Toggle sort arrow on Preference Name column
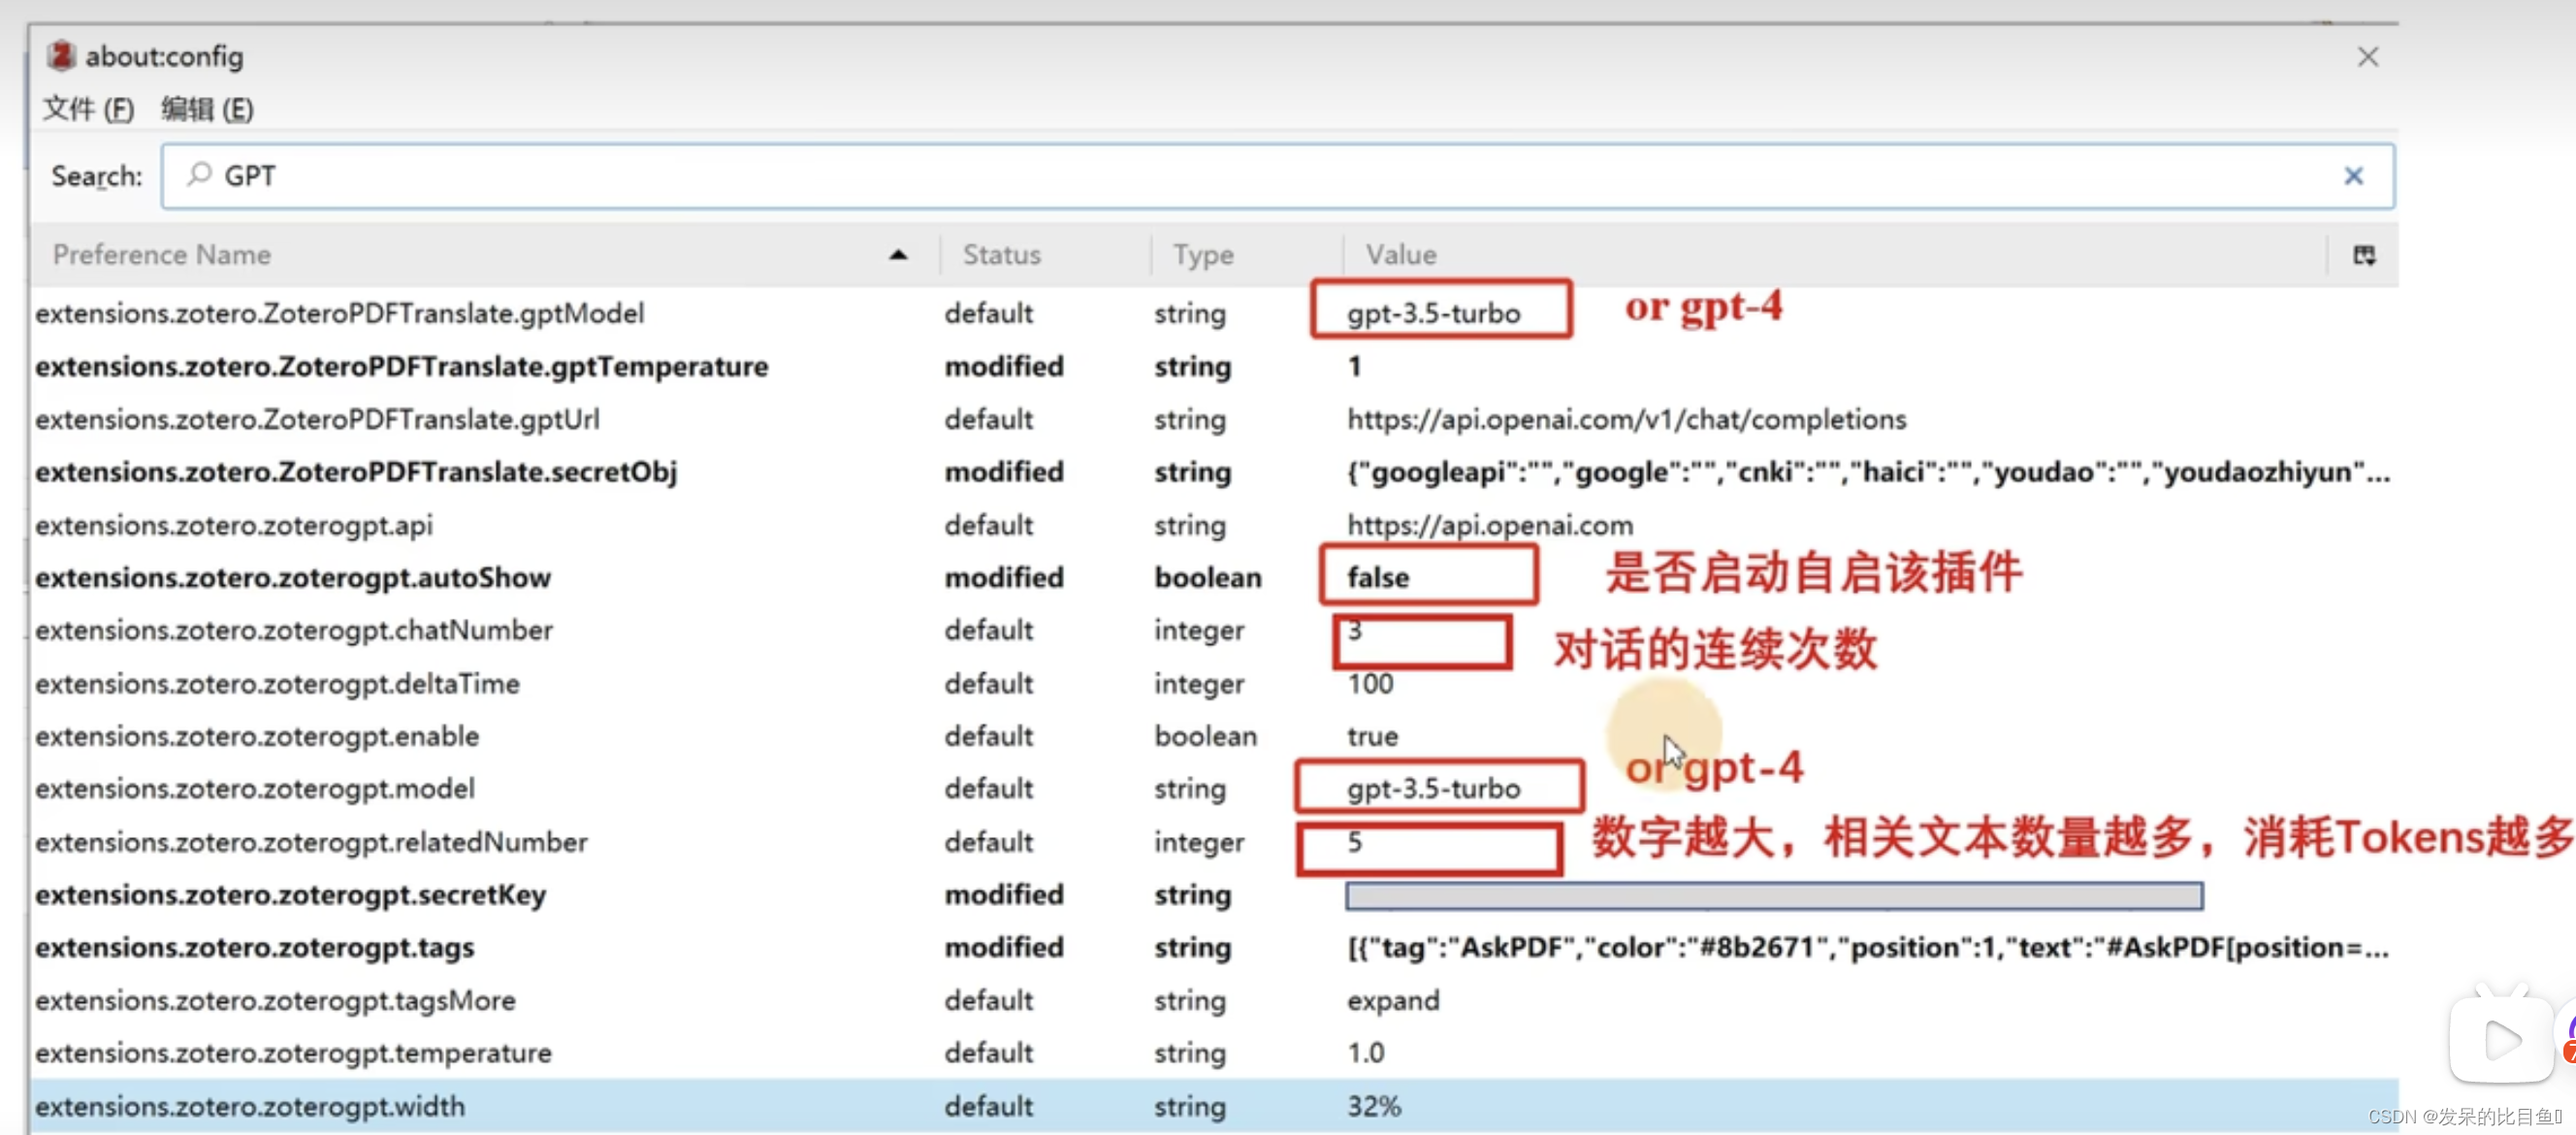 (898, 255)
